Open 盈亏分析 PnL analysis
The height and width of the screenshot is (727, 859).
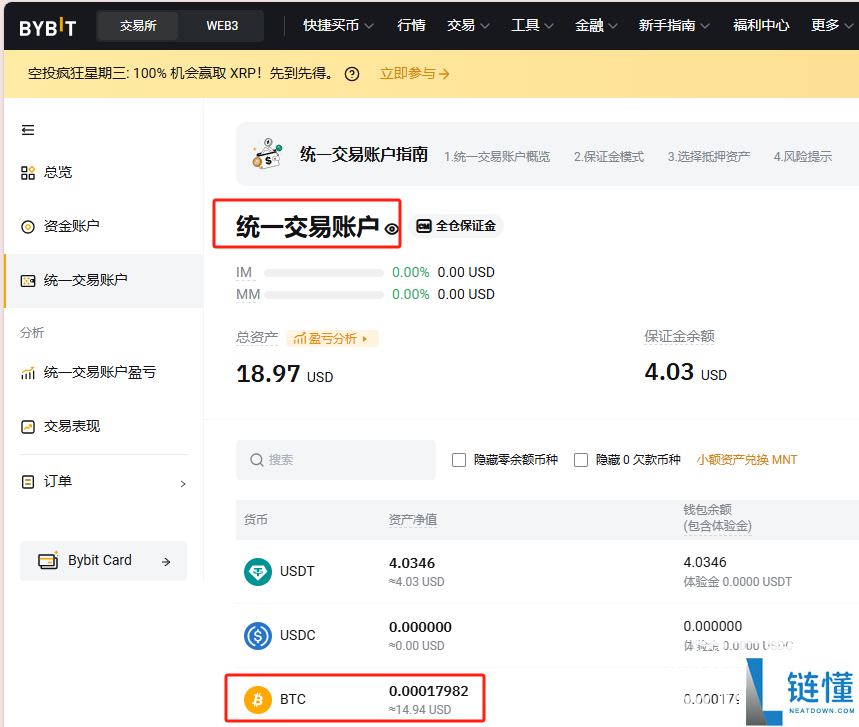[332, 339]
